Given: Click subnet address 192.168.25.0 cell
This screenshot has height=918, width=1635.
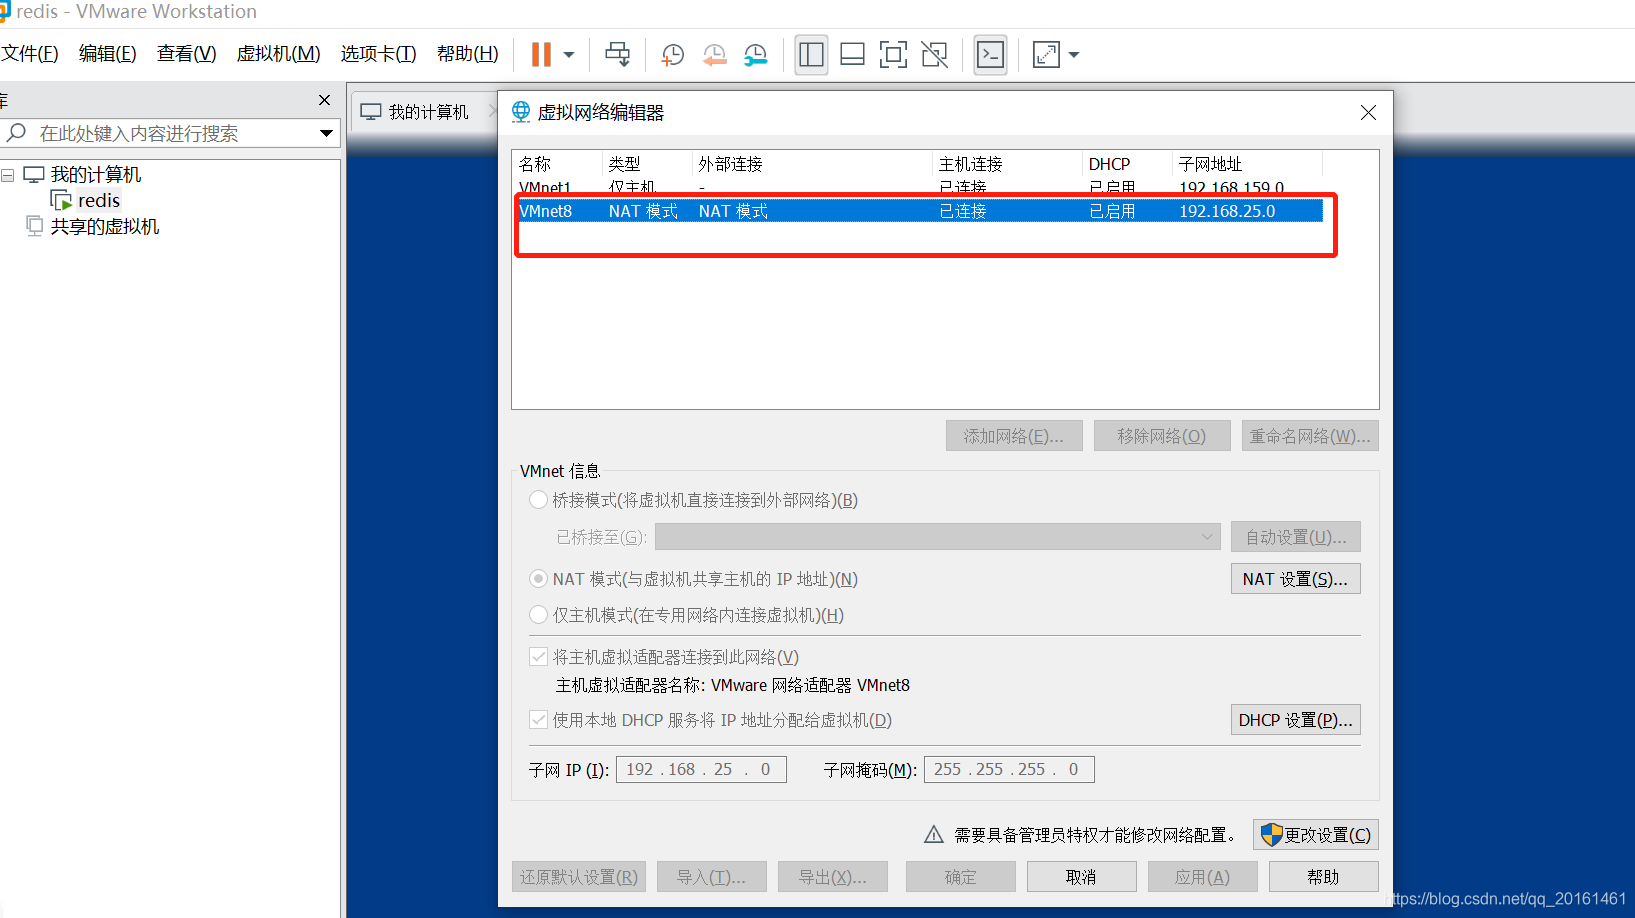Looking at the screenshot, I should 1227,211.
